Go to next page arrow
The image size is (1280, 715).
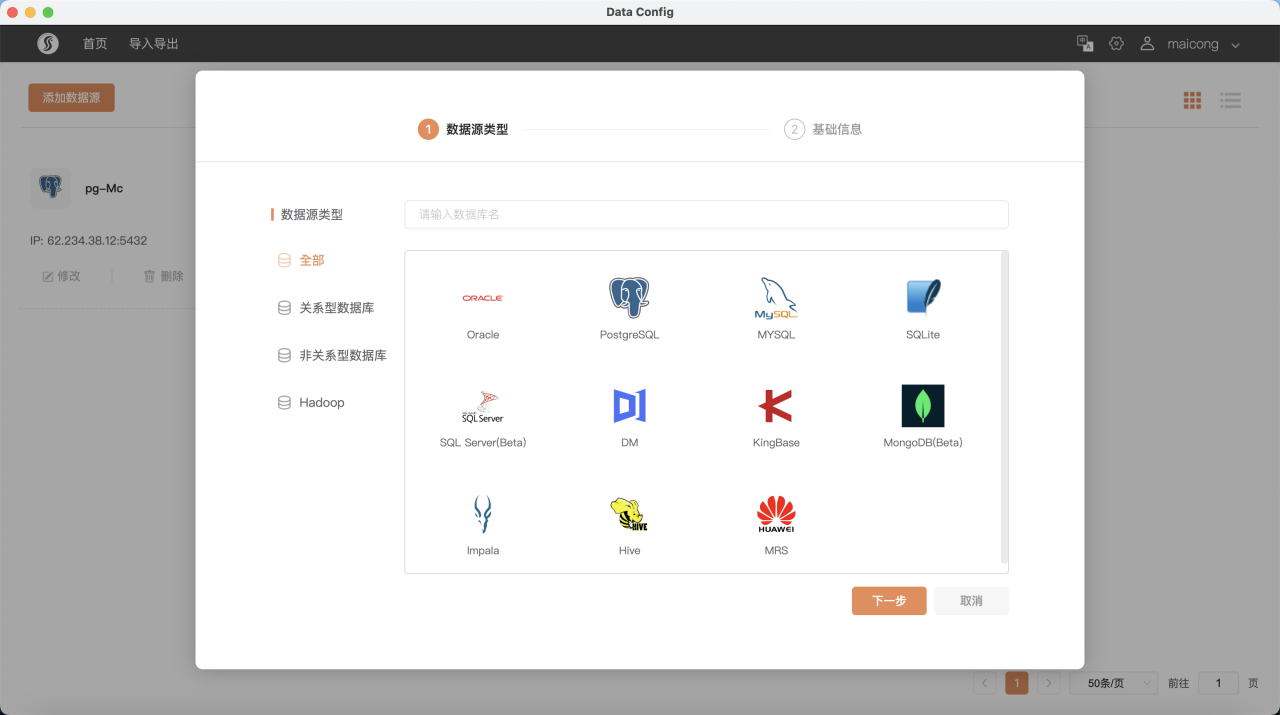tap(1048, 683)
